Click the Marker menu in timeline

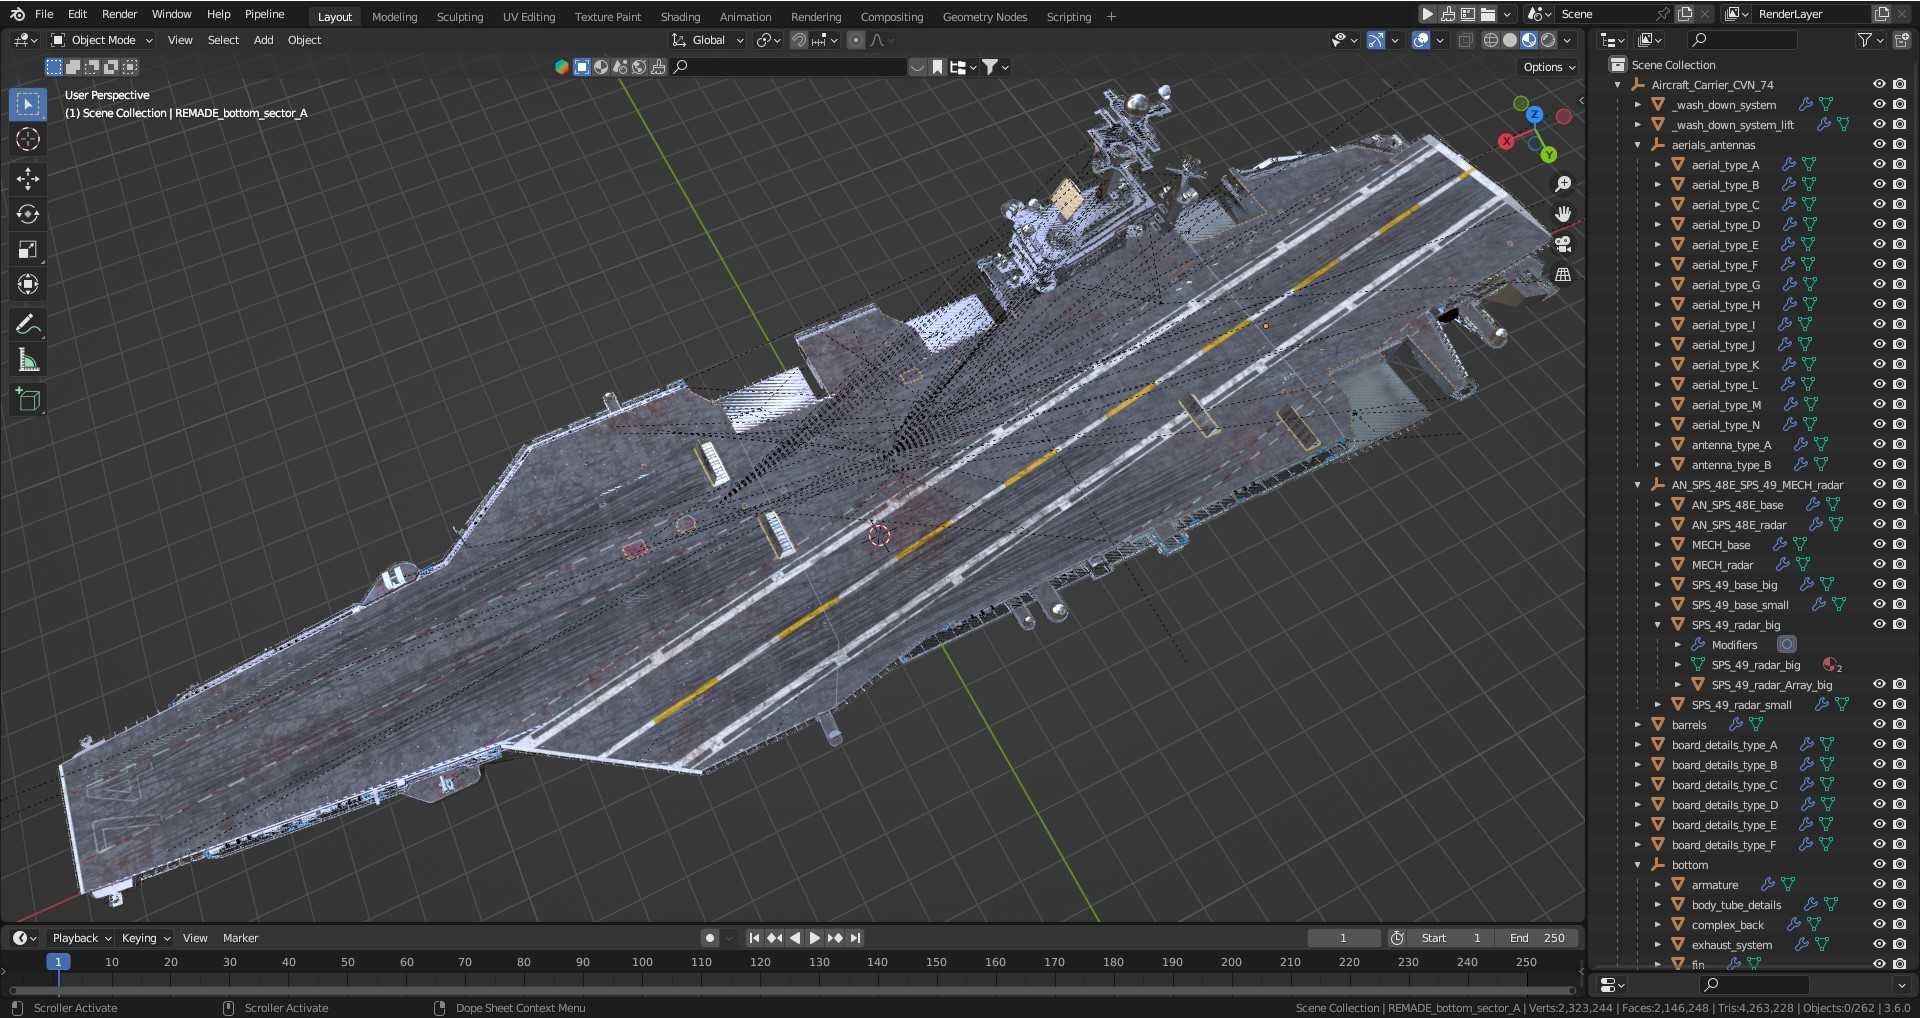pyautogui.click(x=240, y=938)
